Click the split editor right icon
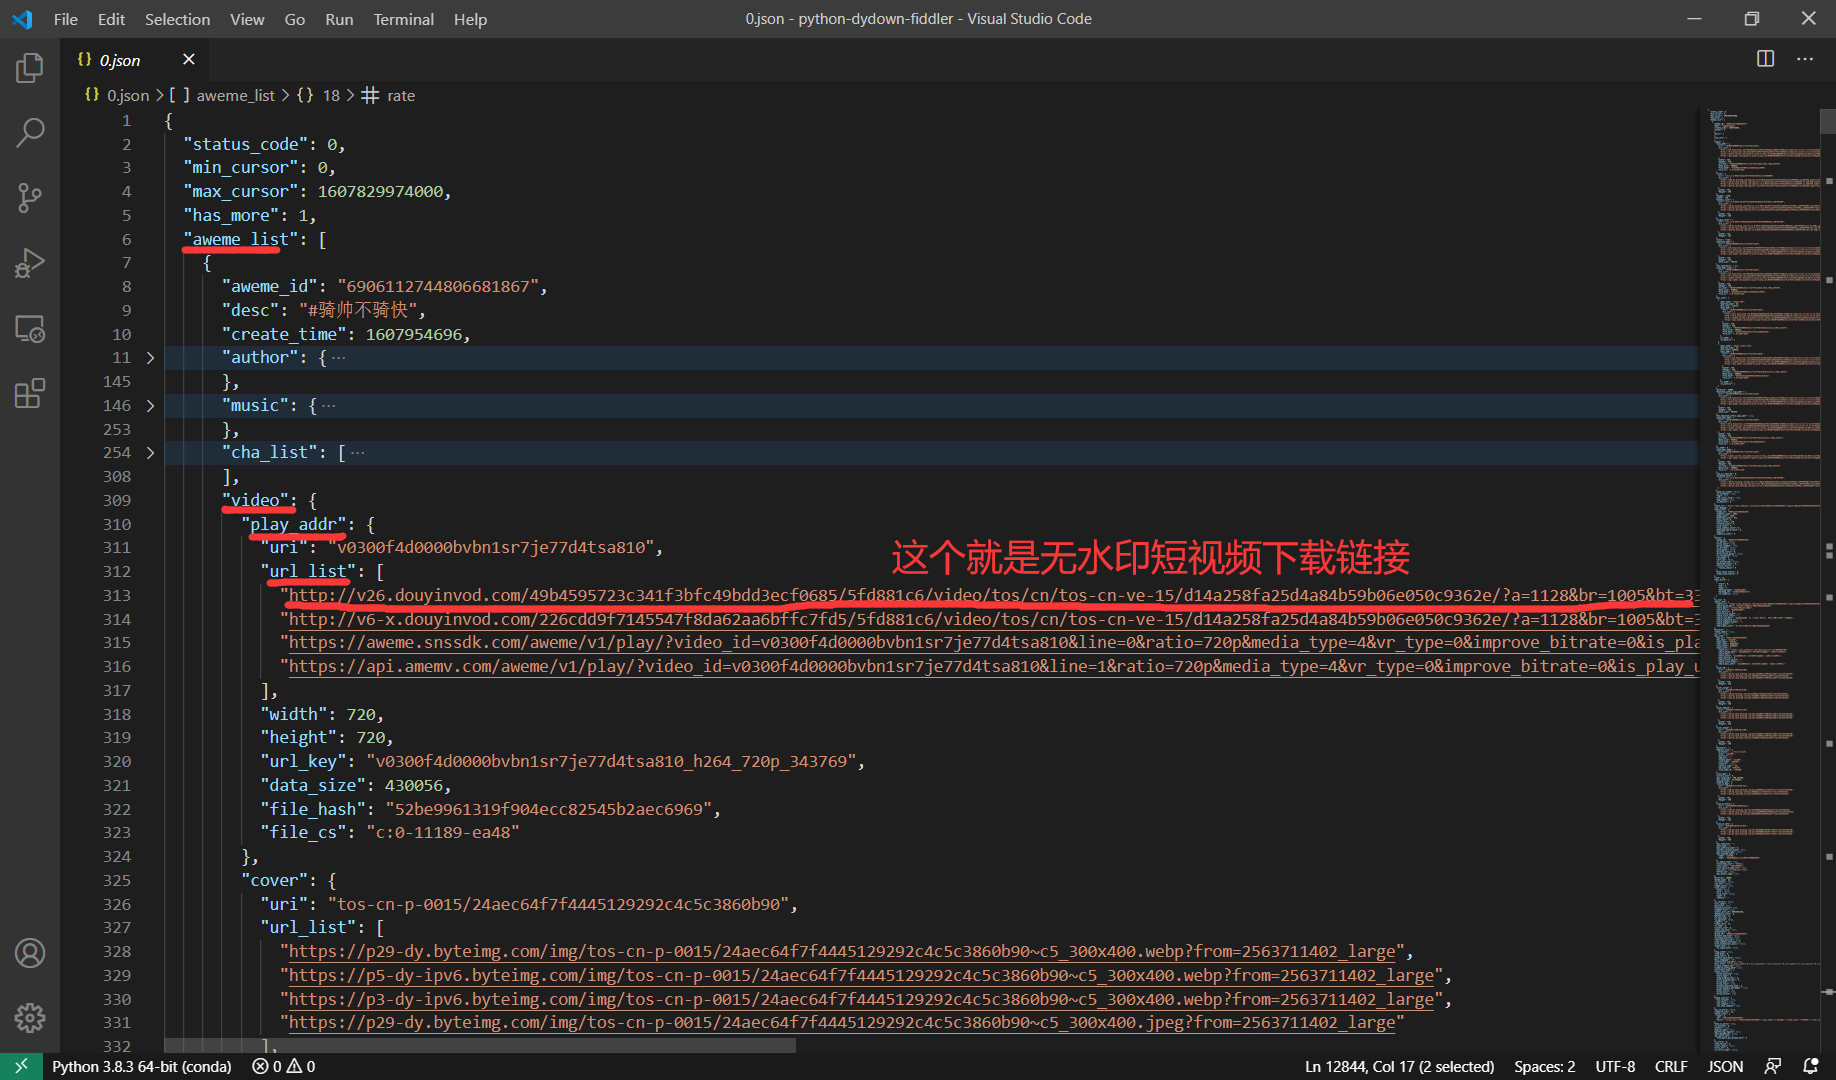This screenshot has height=1080, width=1836. pos(1765,59)
